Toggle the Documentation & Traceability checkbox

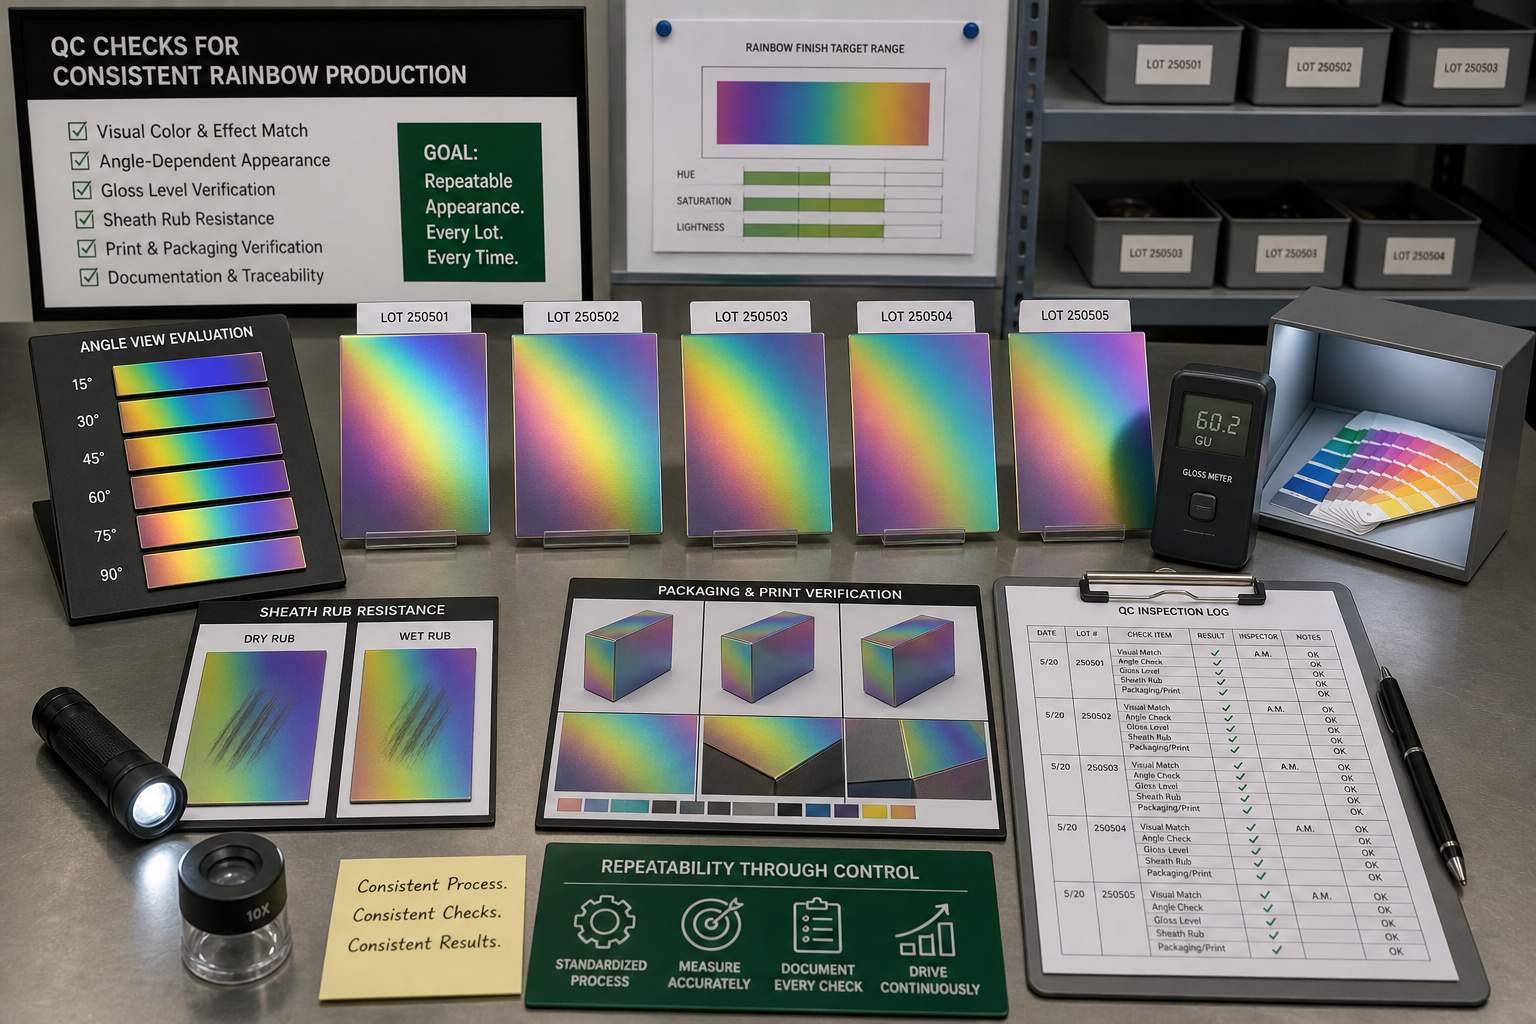point(89,277)
